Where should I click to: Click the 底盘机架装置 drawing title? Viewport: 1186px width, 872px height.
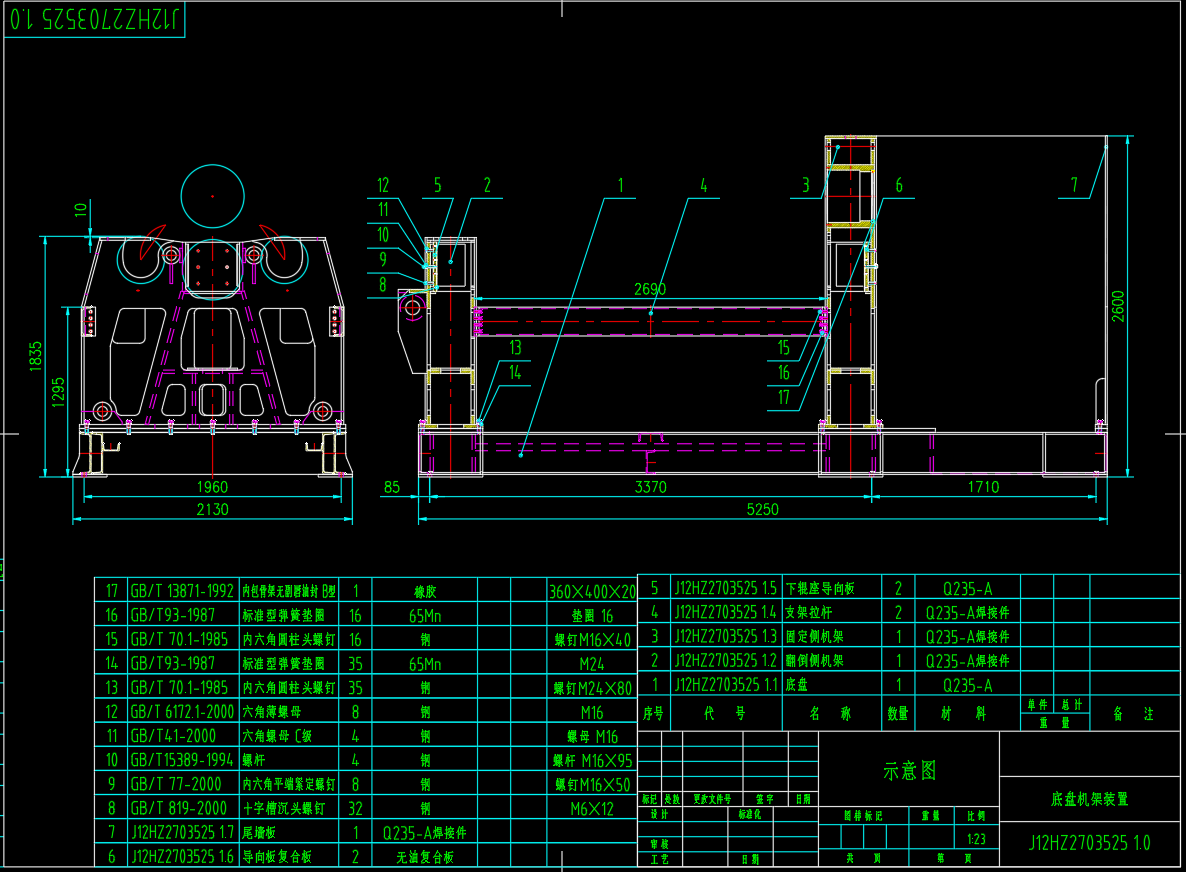(1089, 799)
